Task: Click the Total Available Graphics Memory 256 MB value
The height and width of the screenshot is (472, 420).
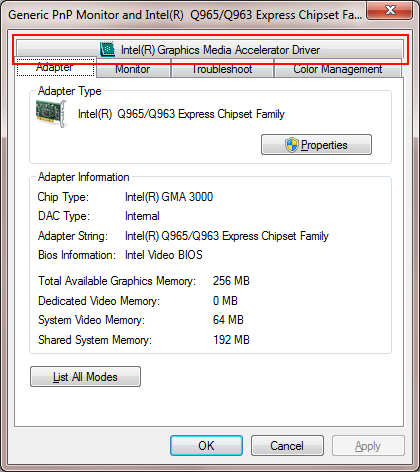Action: tap(231, 281)
